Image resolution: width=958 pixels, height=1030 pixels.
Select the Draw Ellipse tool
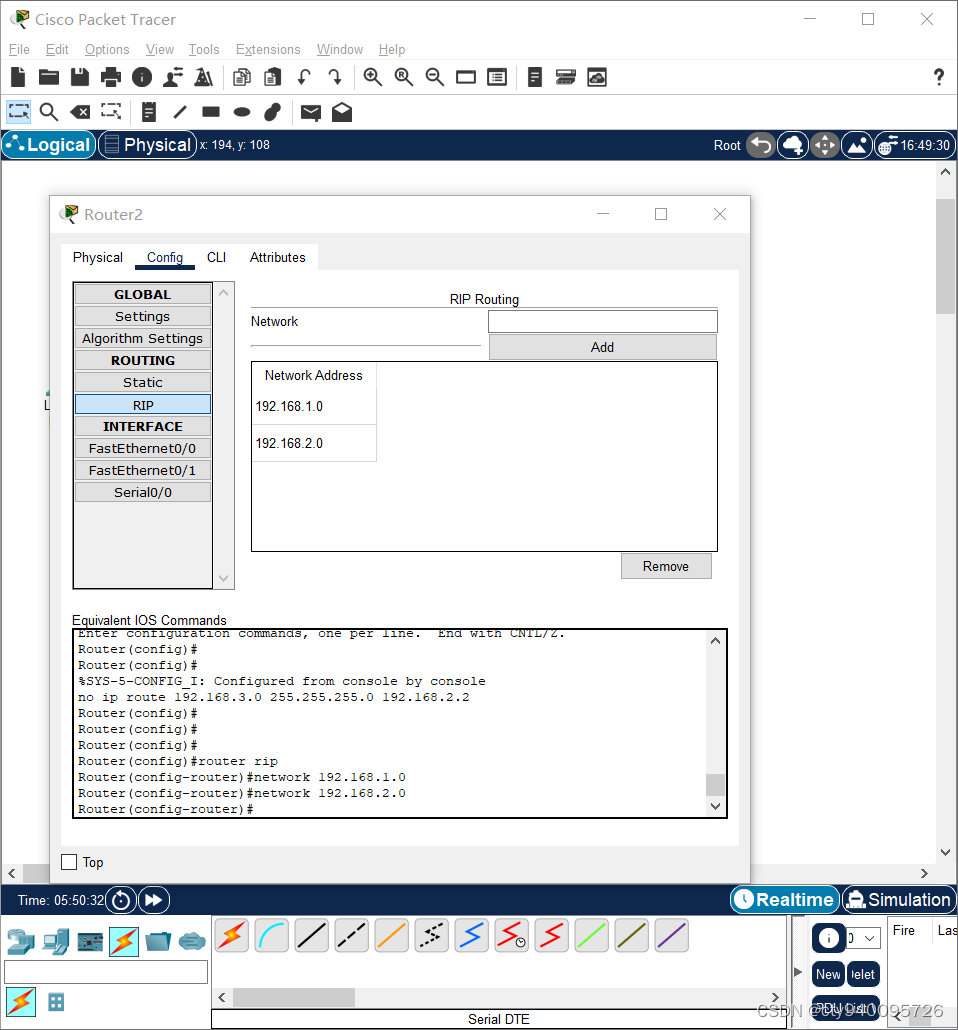pos(242,112)
